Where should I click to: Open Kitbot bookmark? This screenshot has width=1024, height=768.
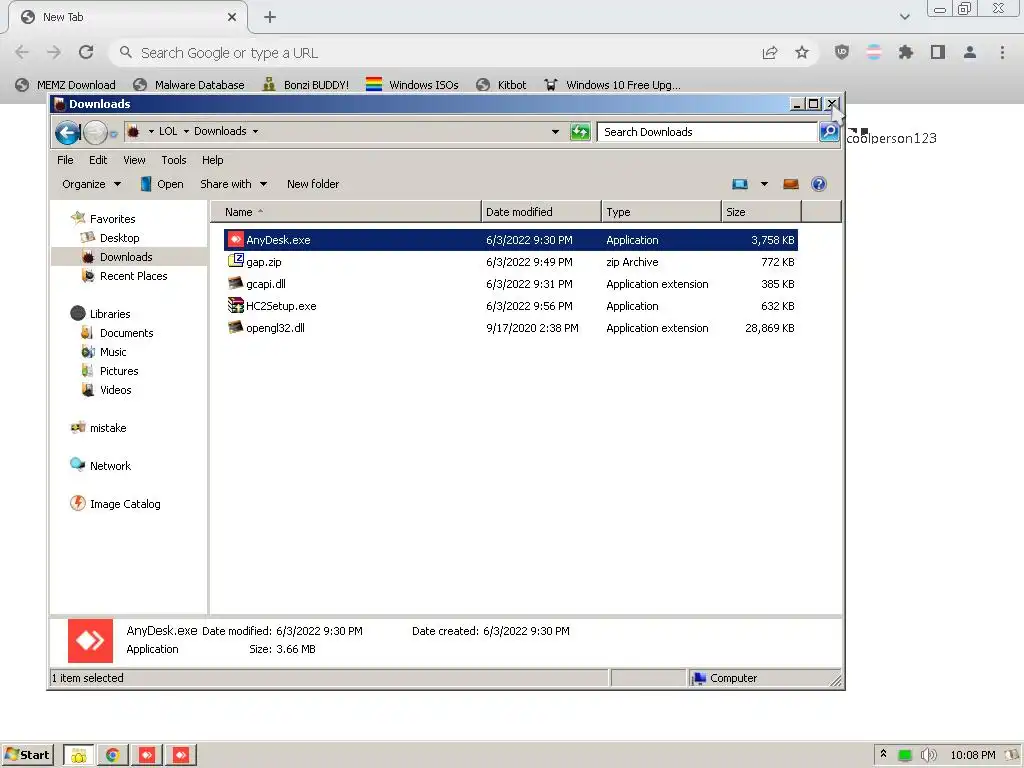(x=501, y=85)
